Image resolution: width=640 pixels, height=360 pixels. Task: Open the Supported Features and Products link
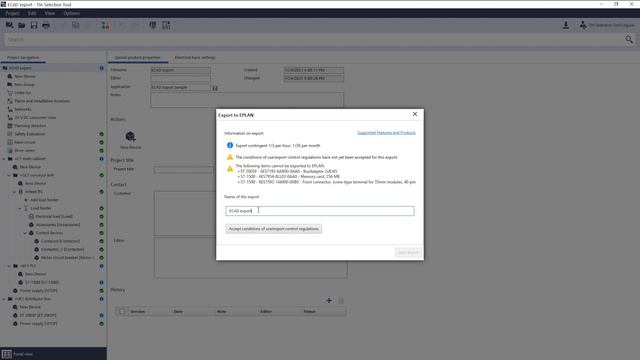387,133
